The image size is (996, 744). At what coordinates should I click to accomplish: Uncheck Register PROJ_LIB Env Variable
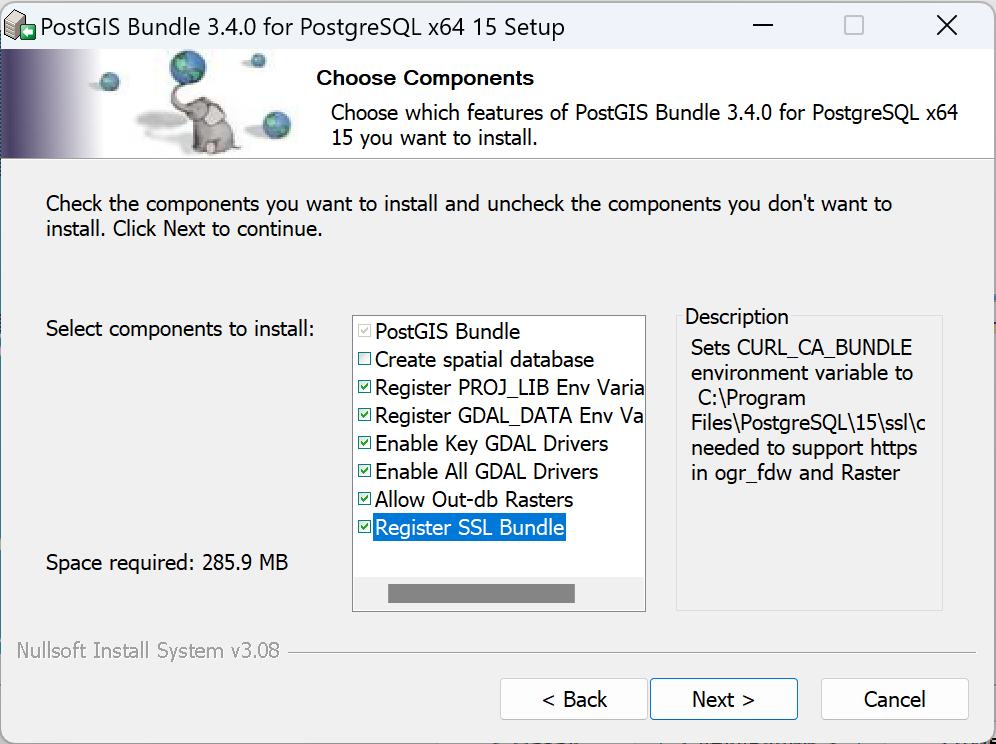point(365,387)
